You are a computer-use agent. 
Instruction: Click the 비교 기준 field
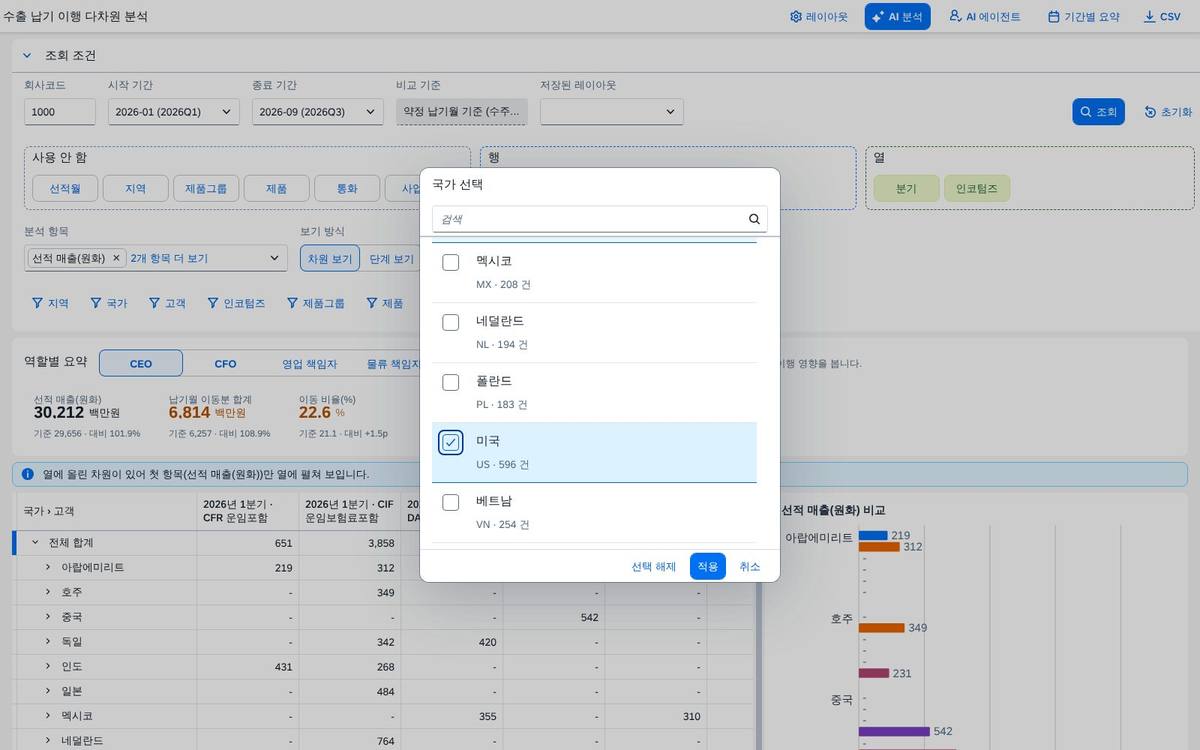click(462, 112)
